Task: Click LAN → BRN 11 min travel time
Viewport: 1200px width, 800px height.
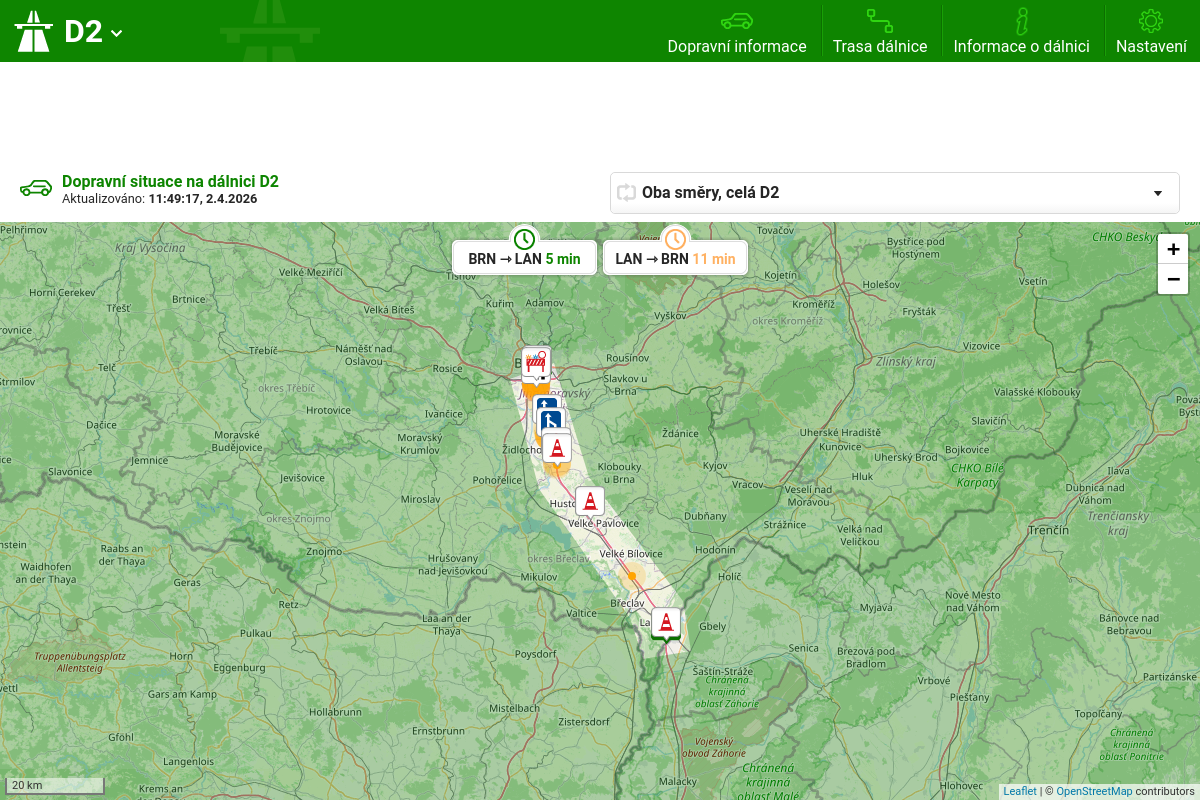Action: click(x=675, y=258)
